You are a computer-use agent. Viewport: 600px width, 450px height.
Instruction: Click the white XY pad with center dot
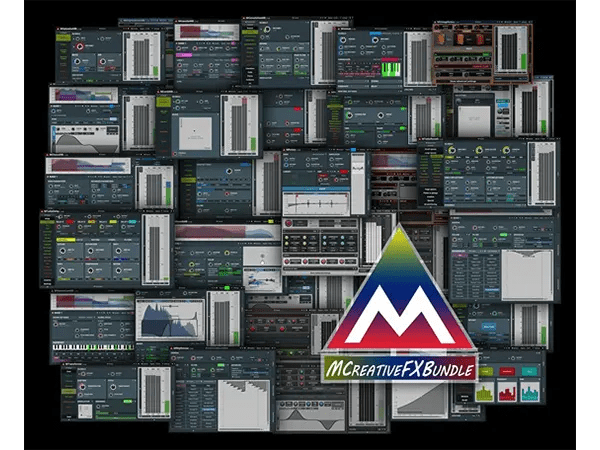195,133
